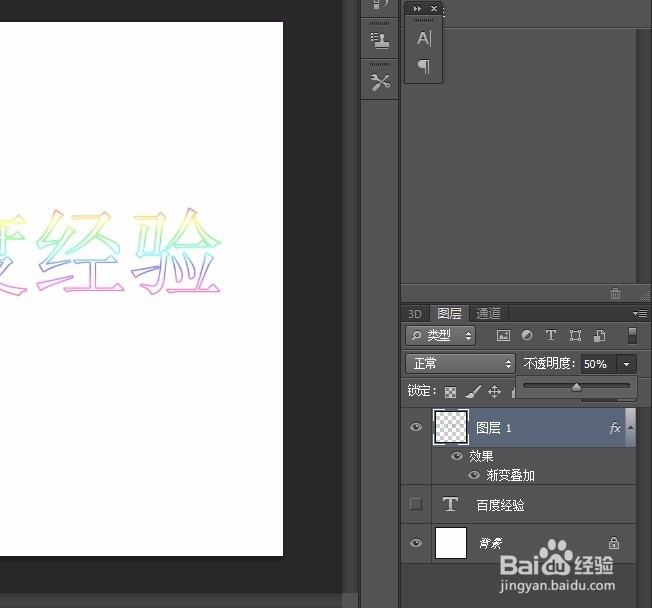Click the T thumbnail of 百度经验 layer
The height and width of the screenshot is (608, 652).
pos(450,504)
